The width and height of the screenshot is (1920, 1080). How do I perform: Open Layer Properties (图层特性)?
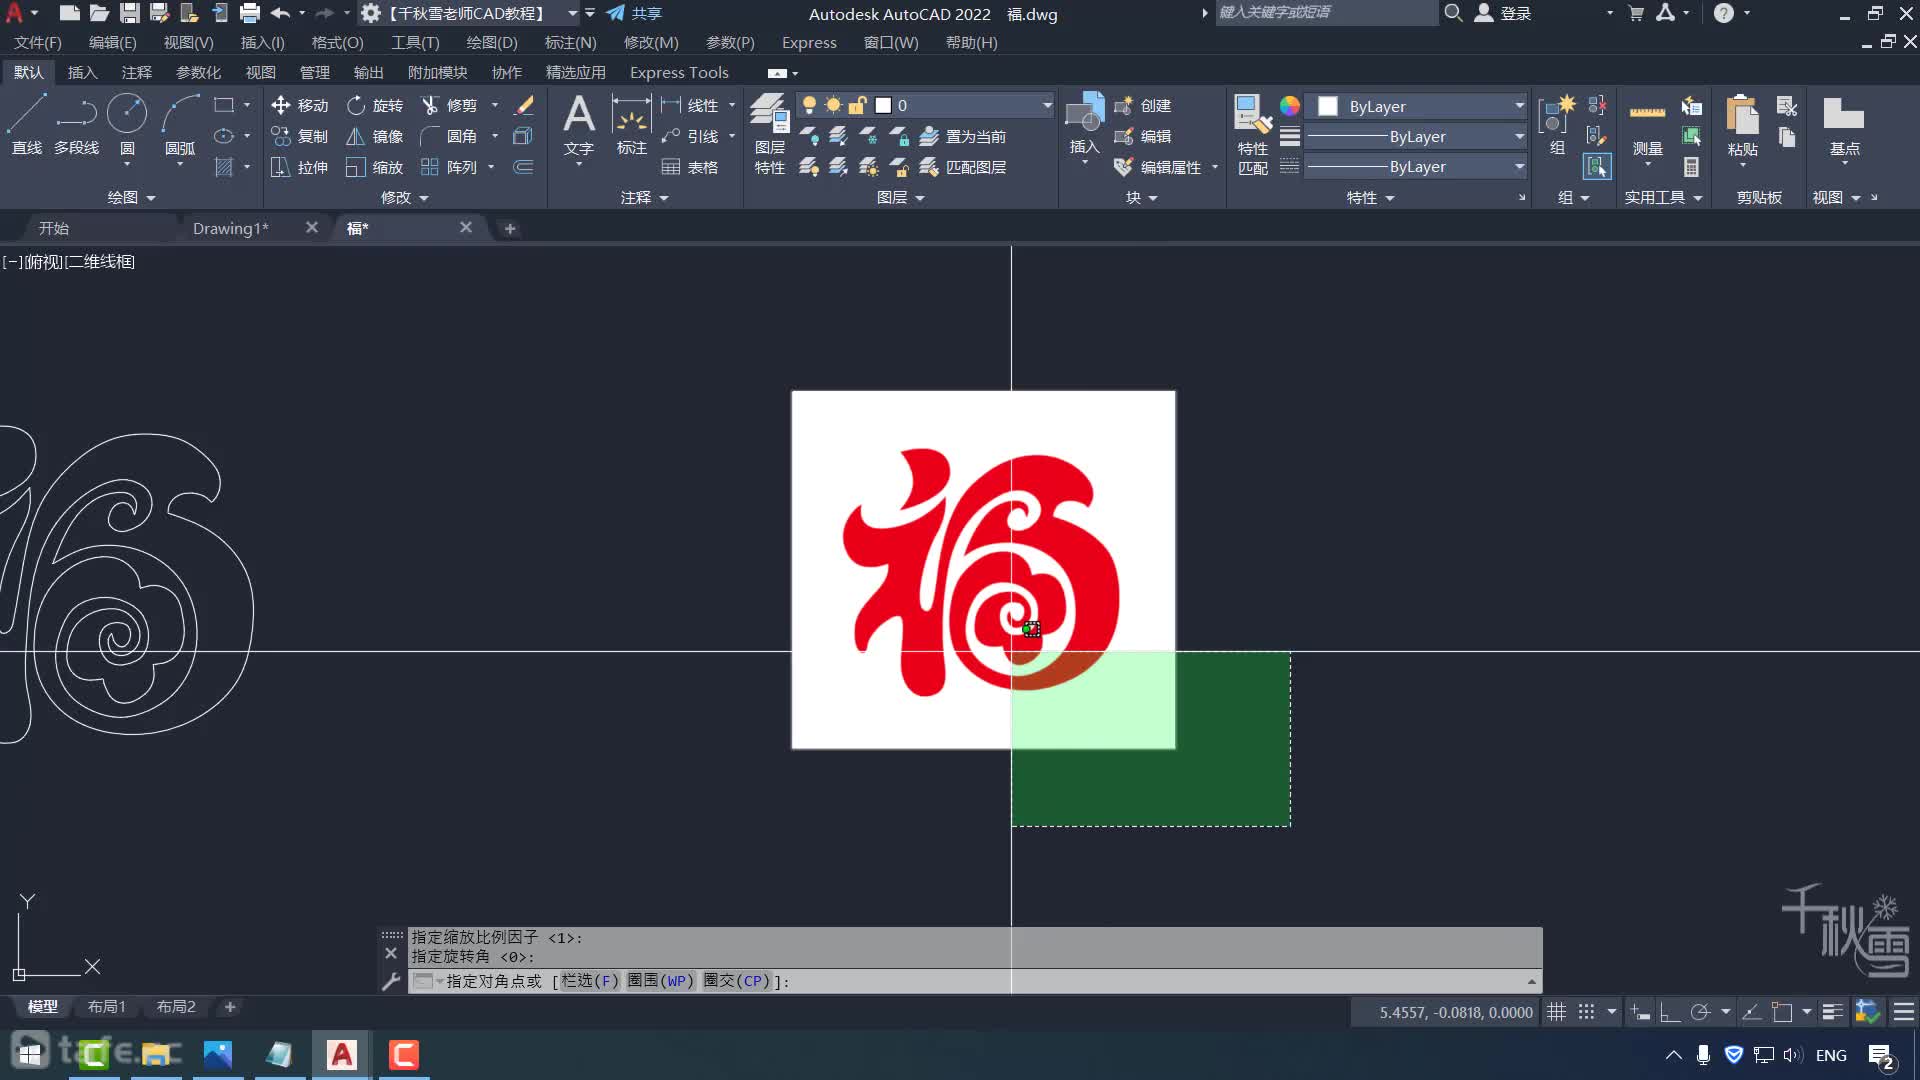click(x=770, y=133)
